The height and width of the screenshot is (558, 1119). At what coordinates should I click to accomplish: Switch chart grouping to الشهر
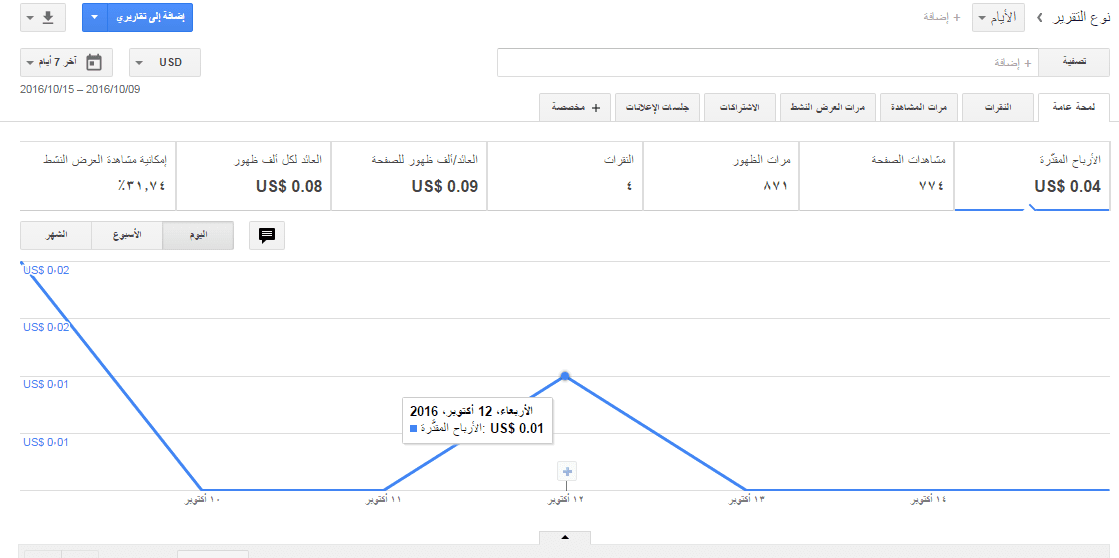click(56, 236)
